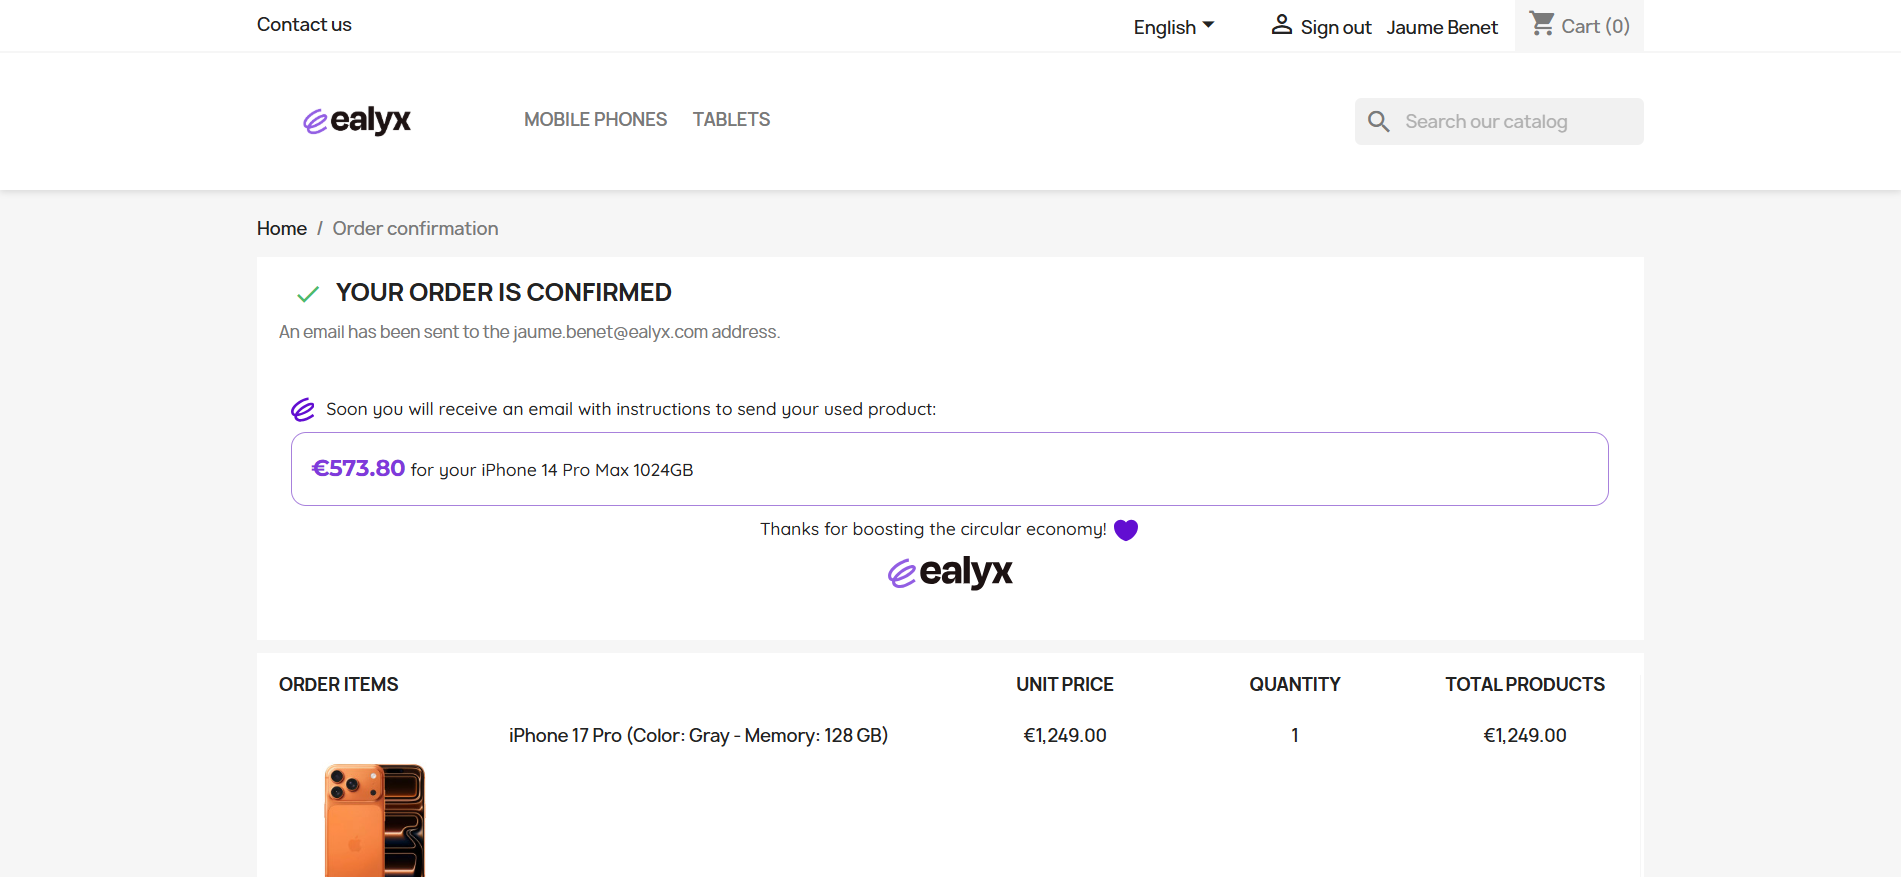Screen dimensions: 1901x877
Task: Click the shopping cart icon
Action: tap(1542, 24)
